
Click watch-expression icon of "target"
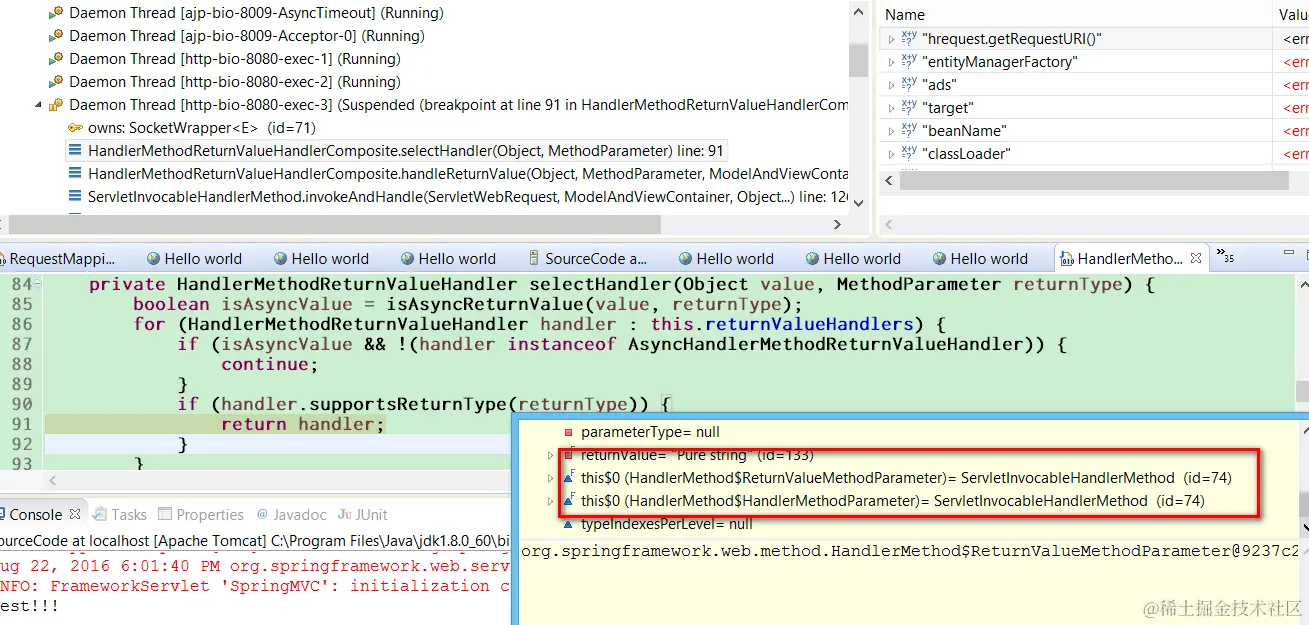coord(908,107)
